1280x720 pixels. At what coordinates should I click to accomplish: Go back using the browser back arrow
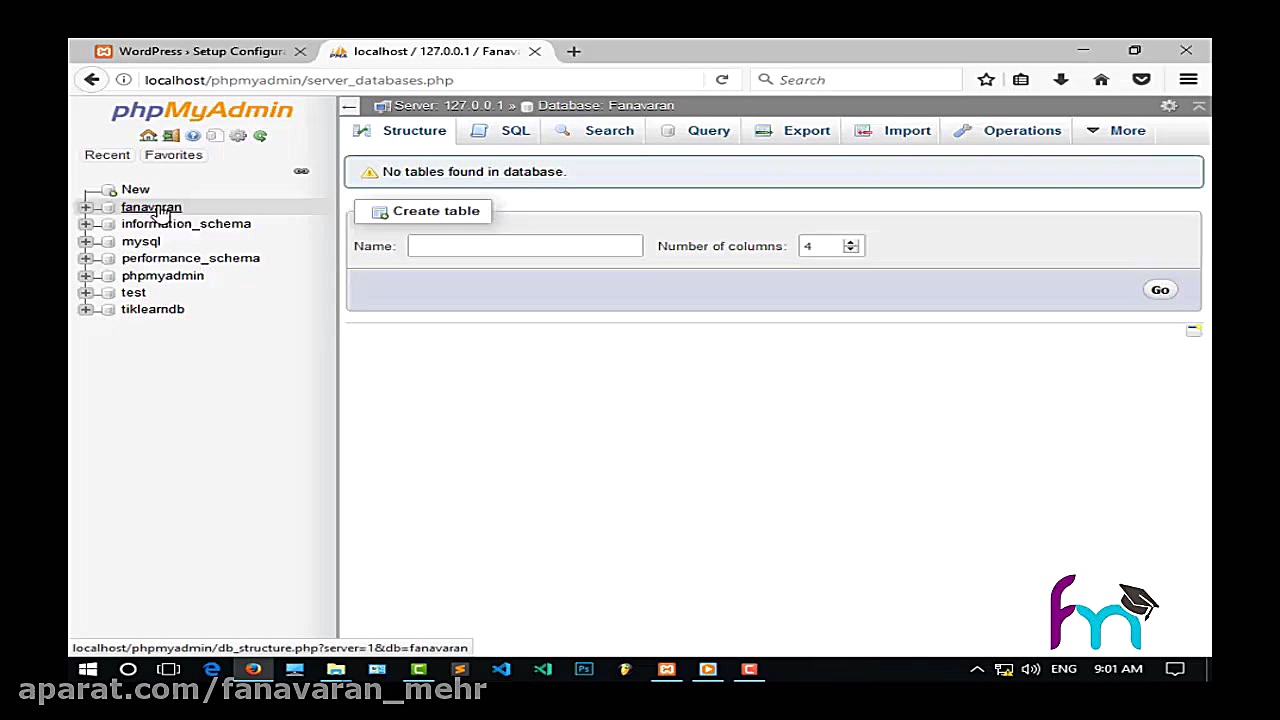coord(92,80)
